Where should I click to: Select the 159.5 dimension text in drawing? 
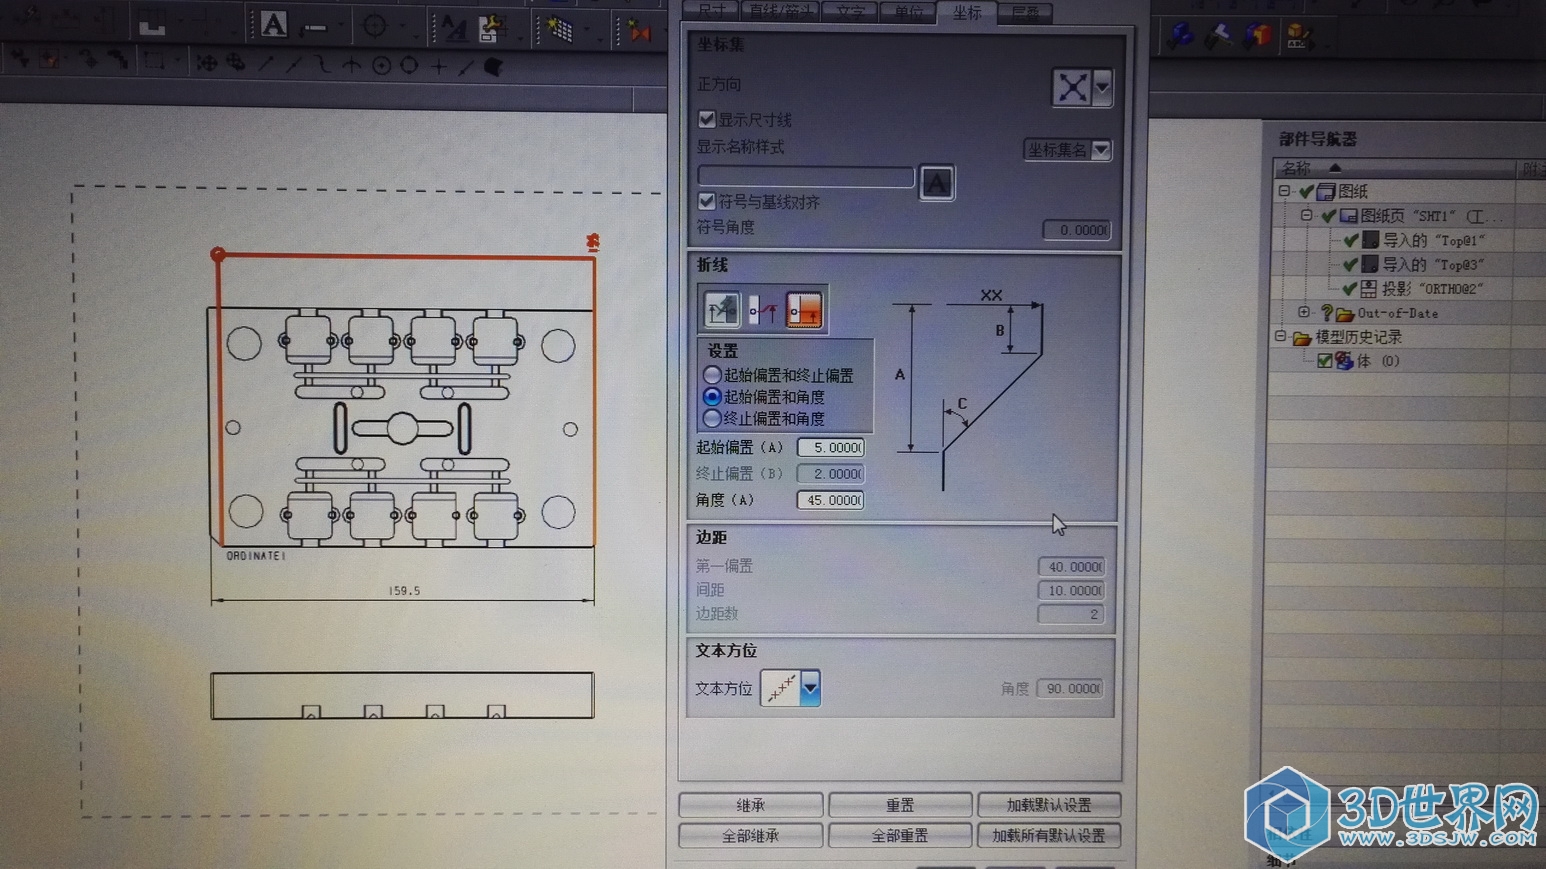point(404,591)
